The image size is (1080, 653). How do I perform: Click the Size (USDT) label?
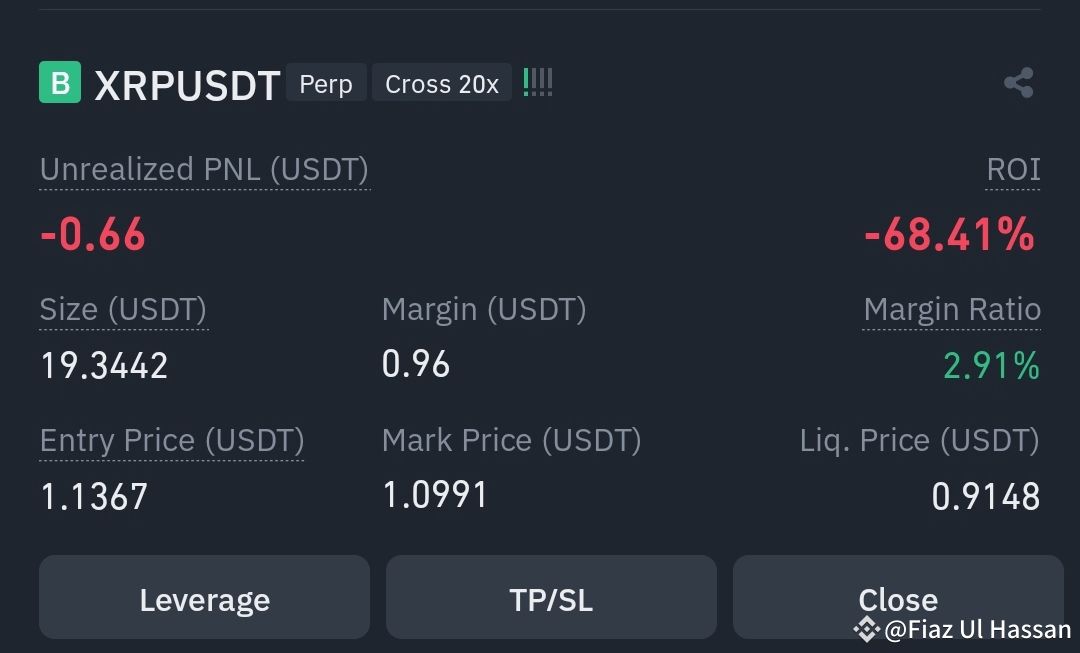pyautogui.click(x=123, y=310)
